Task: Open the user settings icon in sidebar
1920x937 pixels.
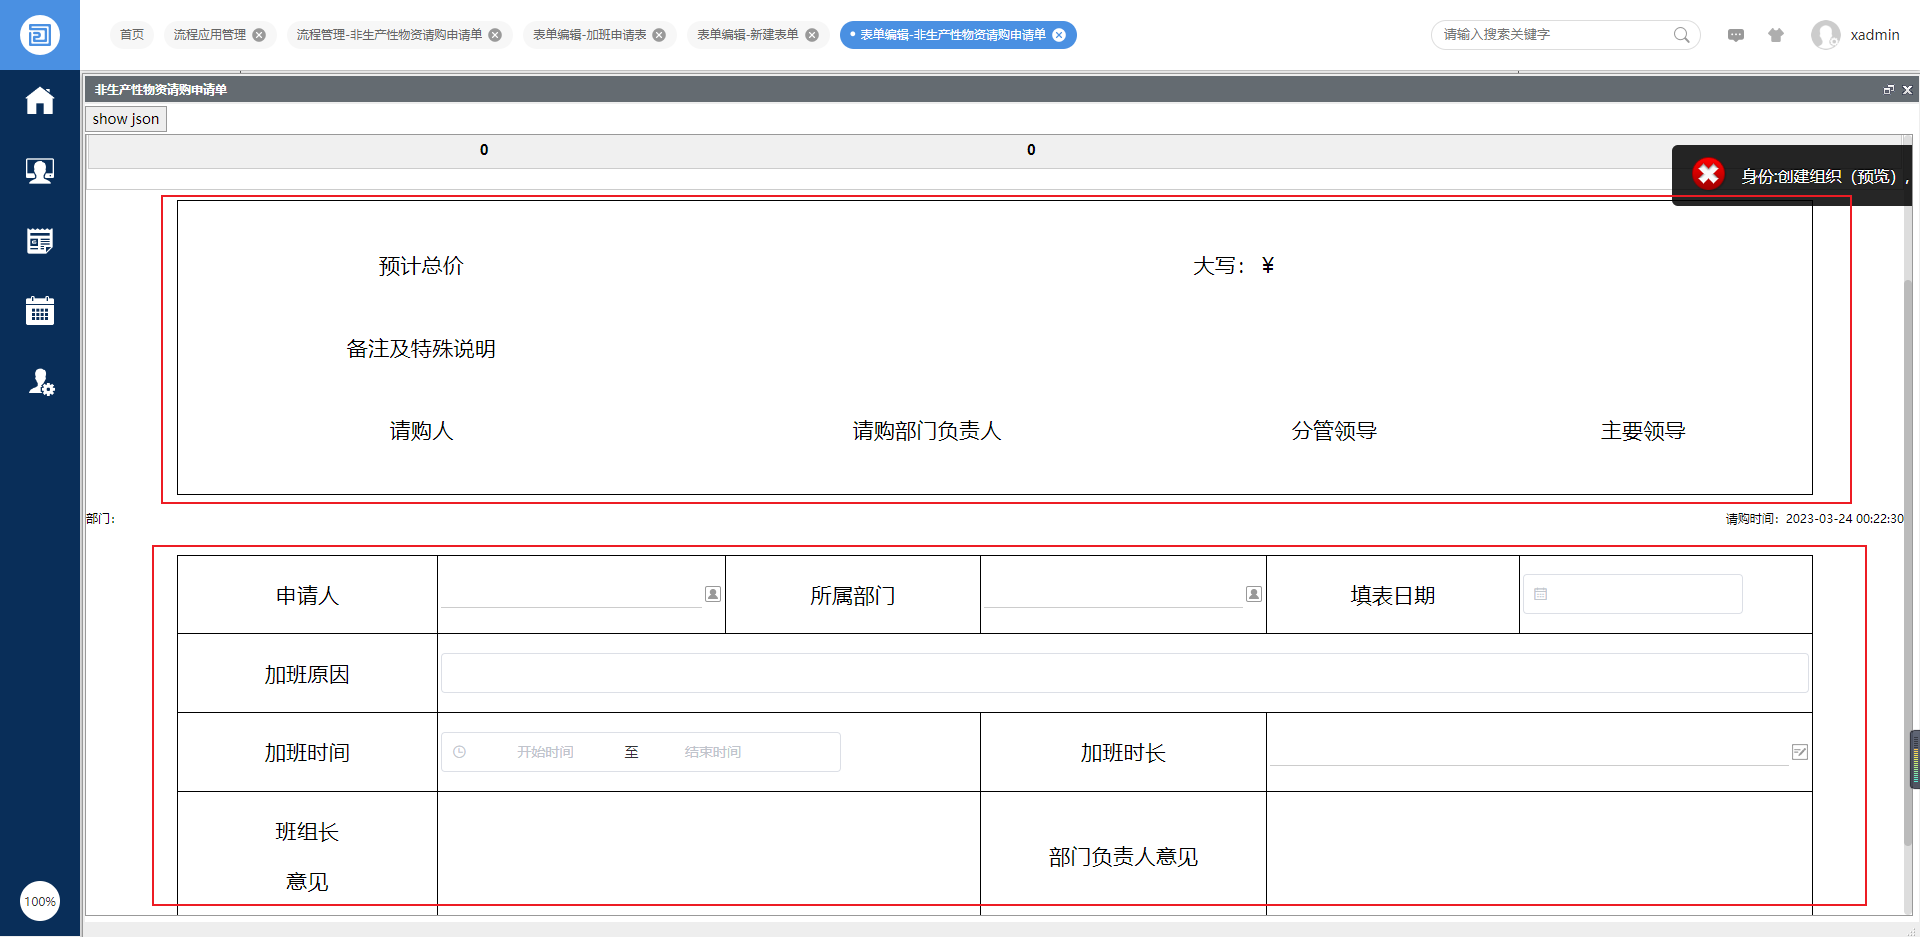Action: (x=40, y=382)
